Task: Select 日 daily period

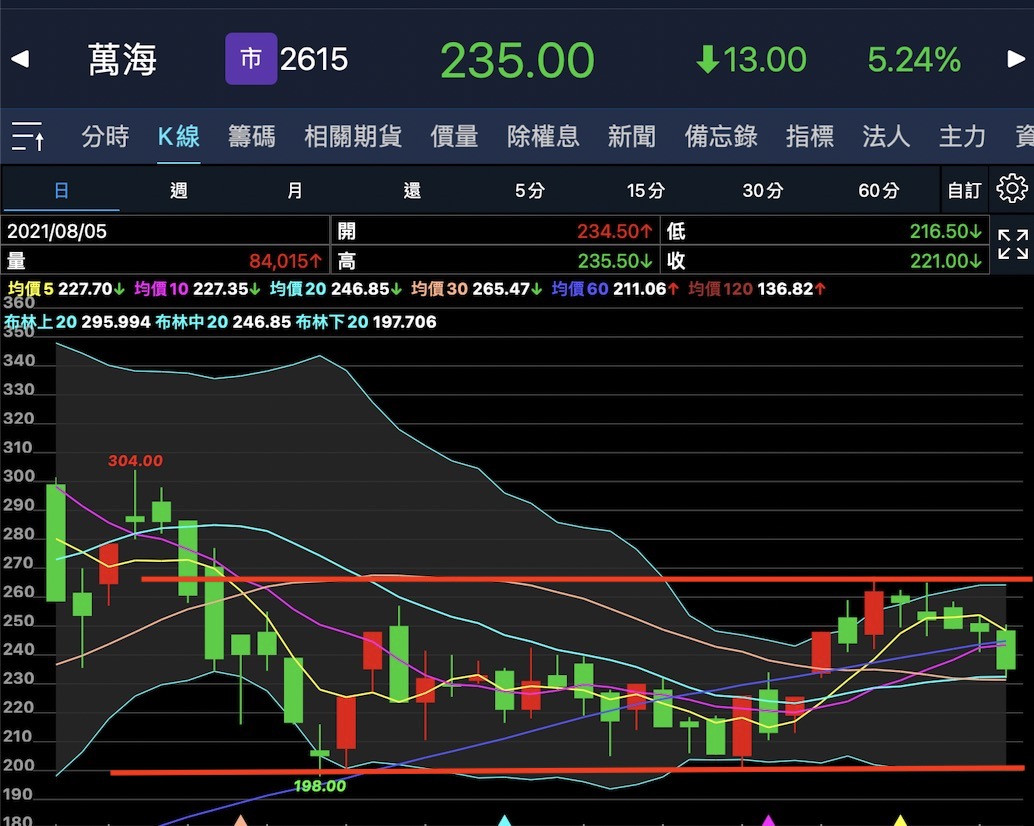Action: click(61, 191)
